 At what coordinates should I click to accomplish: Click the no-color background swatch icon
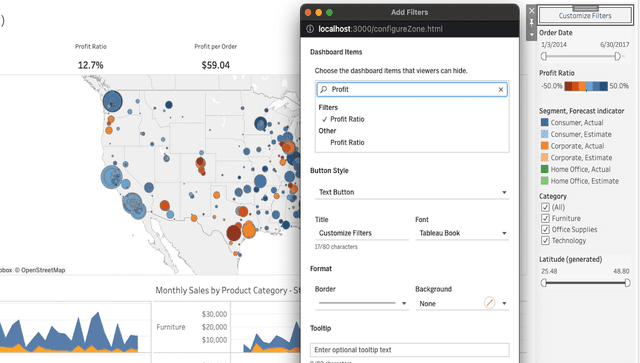click(489, 303)
